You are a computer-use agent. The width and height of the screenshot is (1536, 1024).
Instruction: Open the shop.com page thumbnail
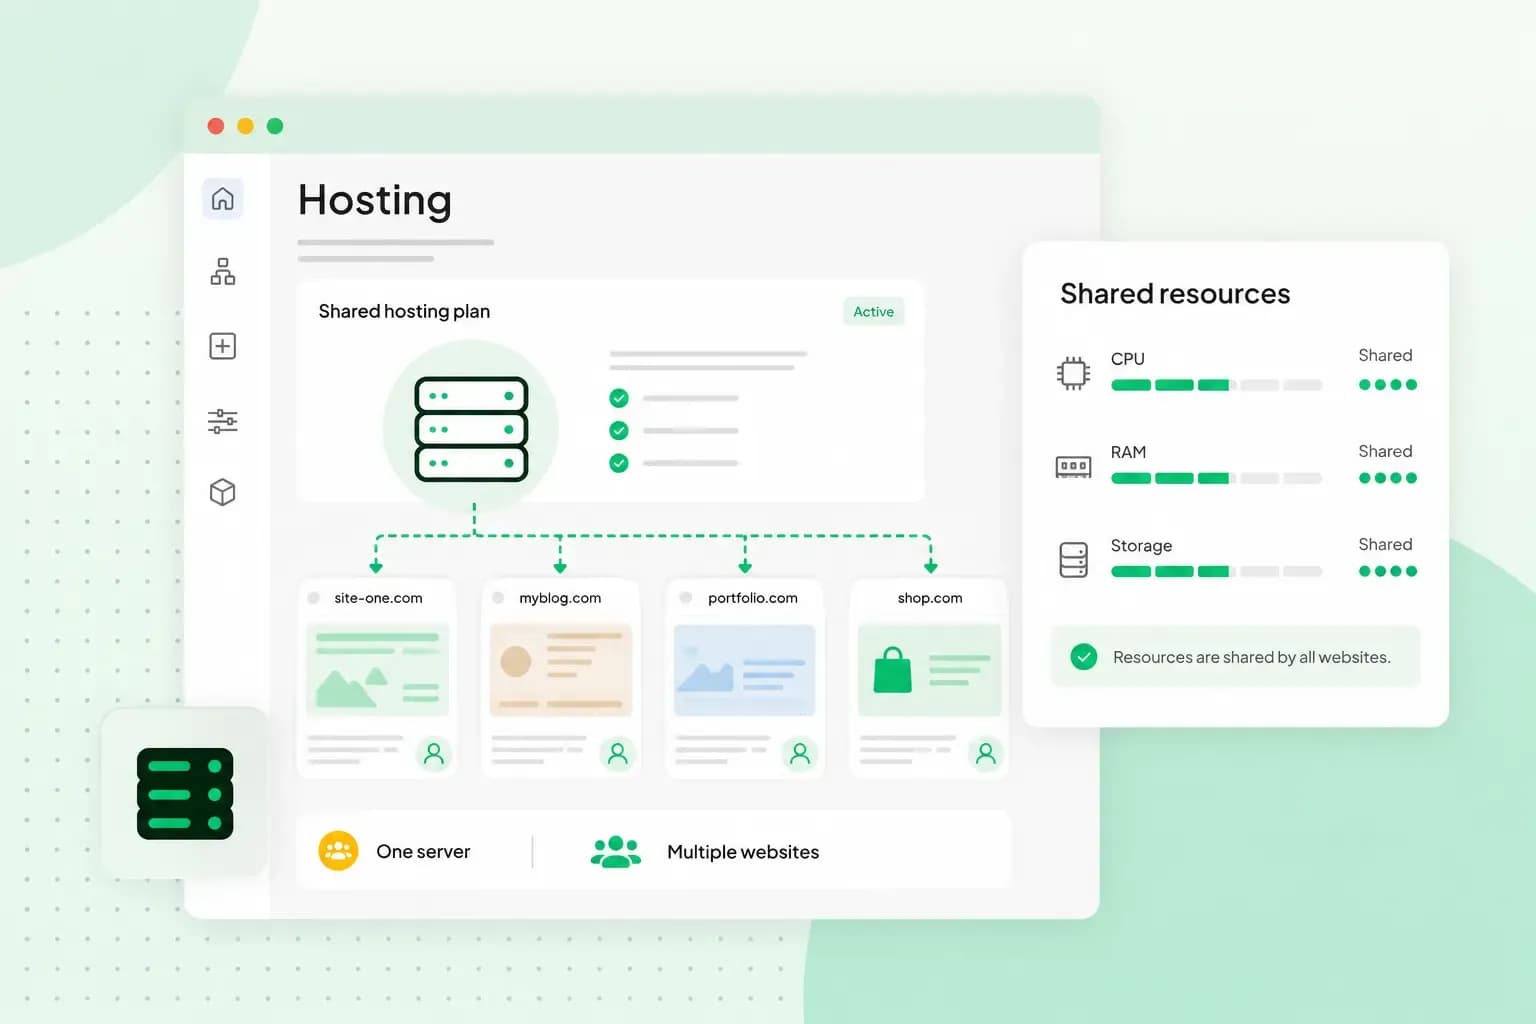pyautogui.click(x=930, y=670)
